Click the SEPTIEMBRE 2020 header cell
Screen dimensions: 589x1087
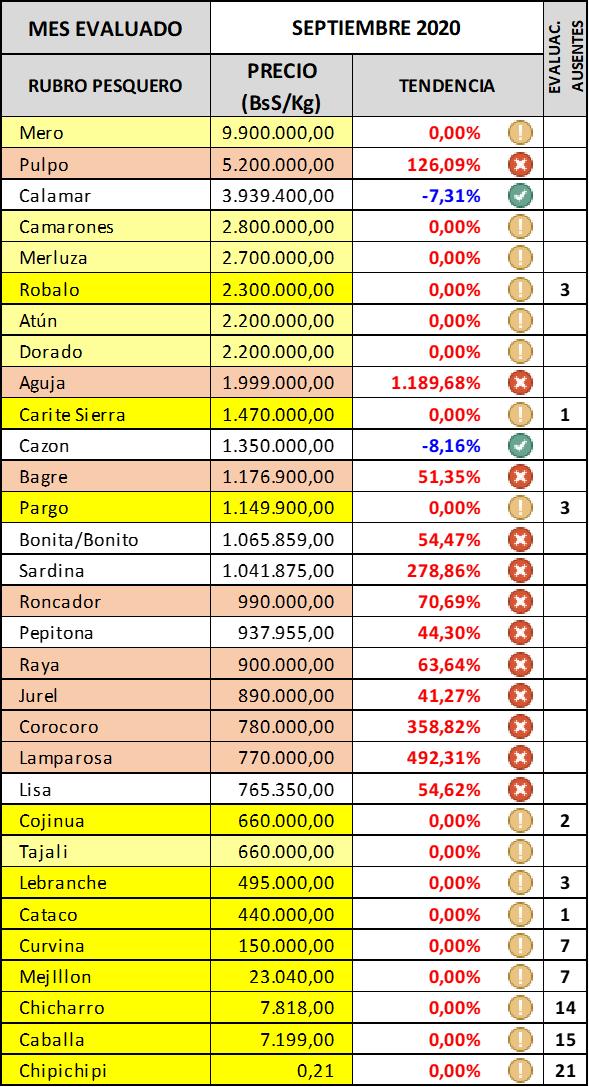(377, 28)
